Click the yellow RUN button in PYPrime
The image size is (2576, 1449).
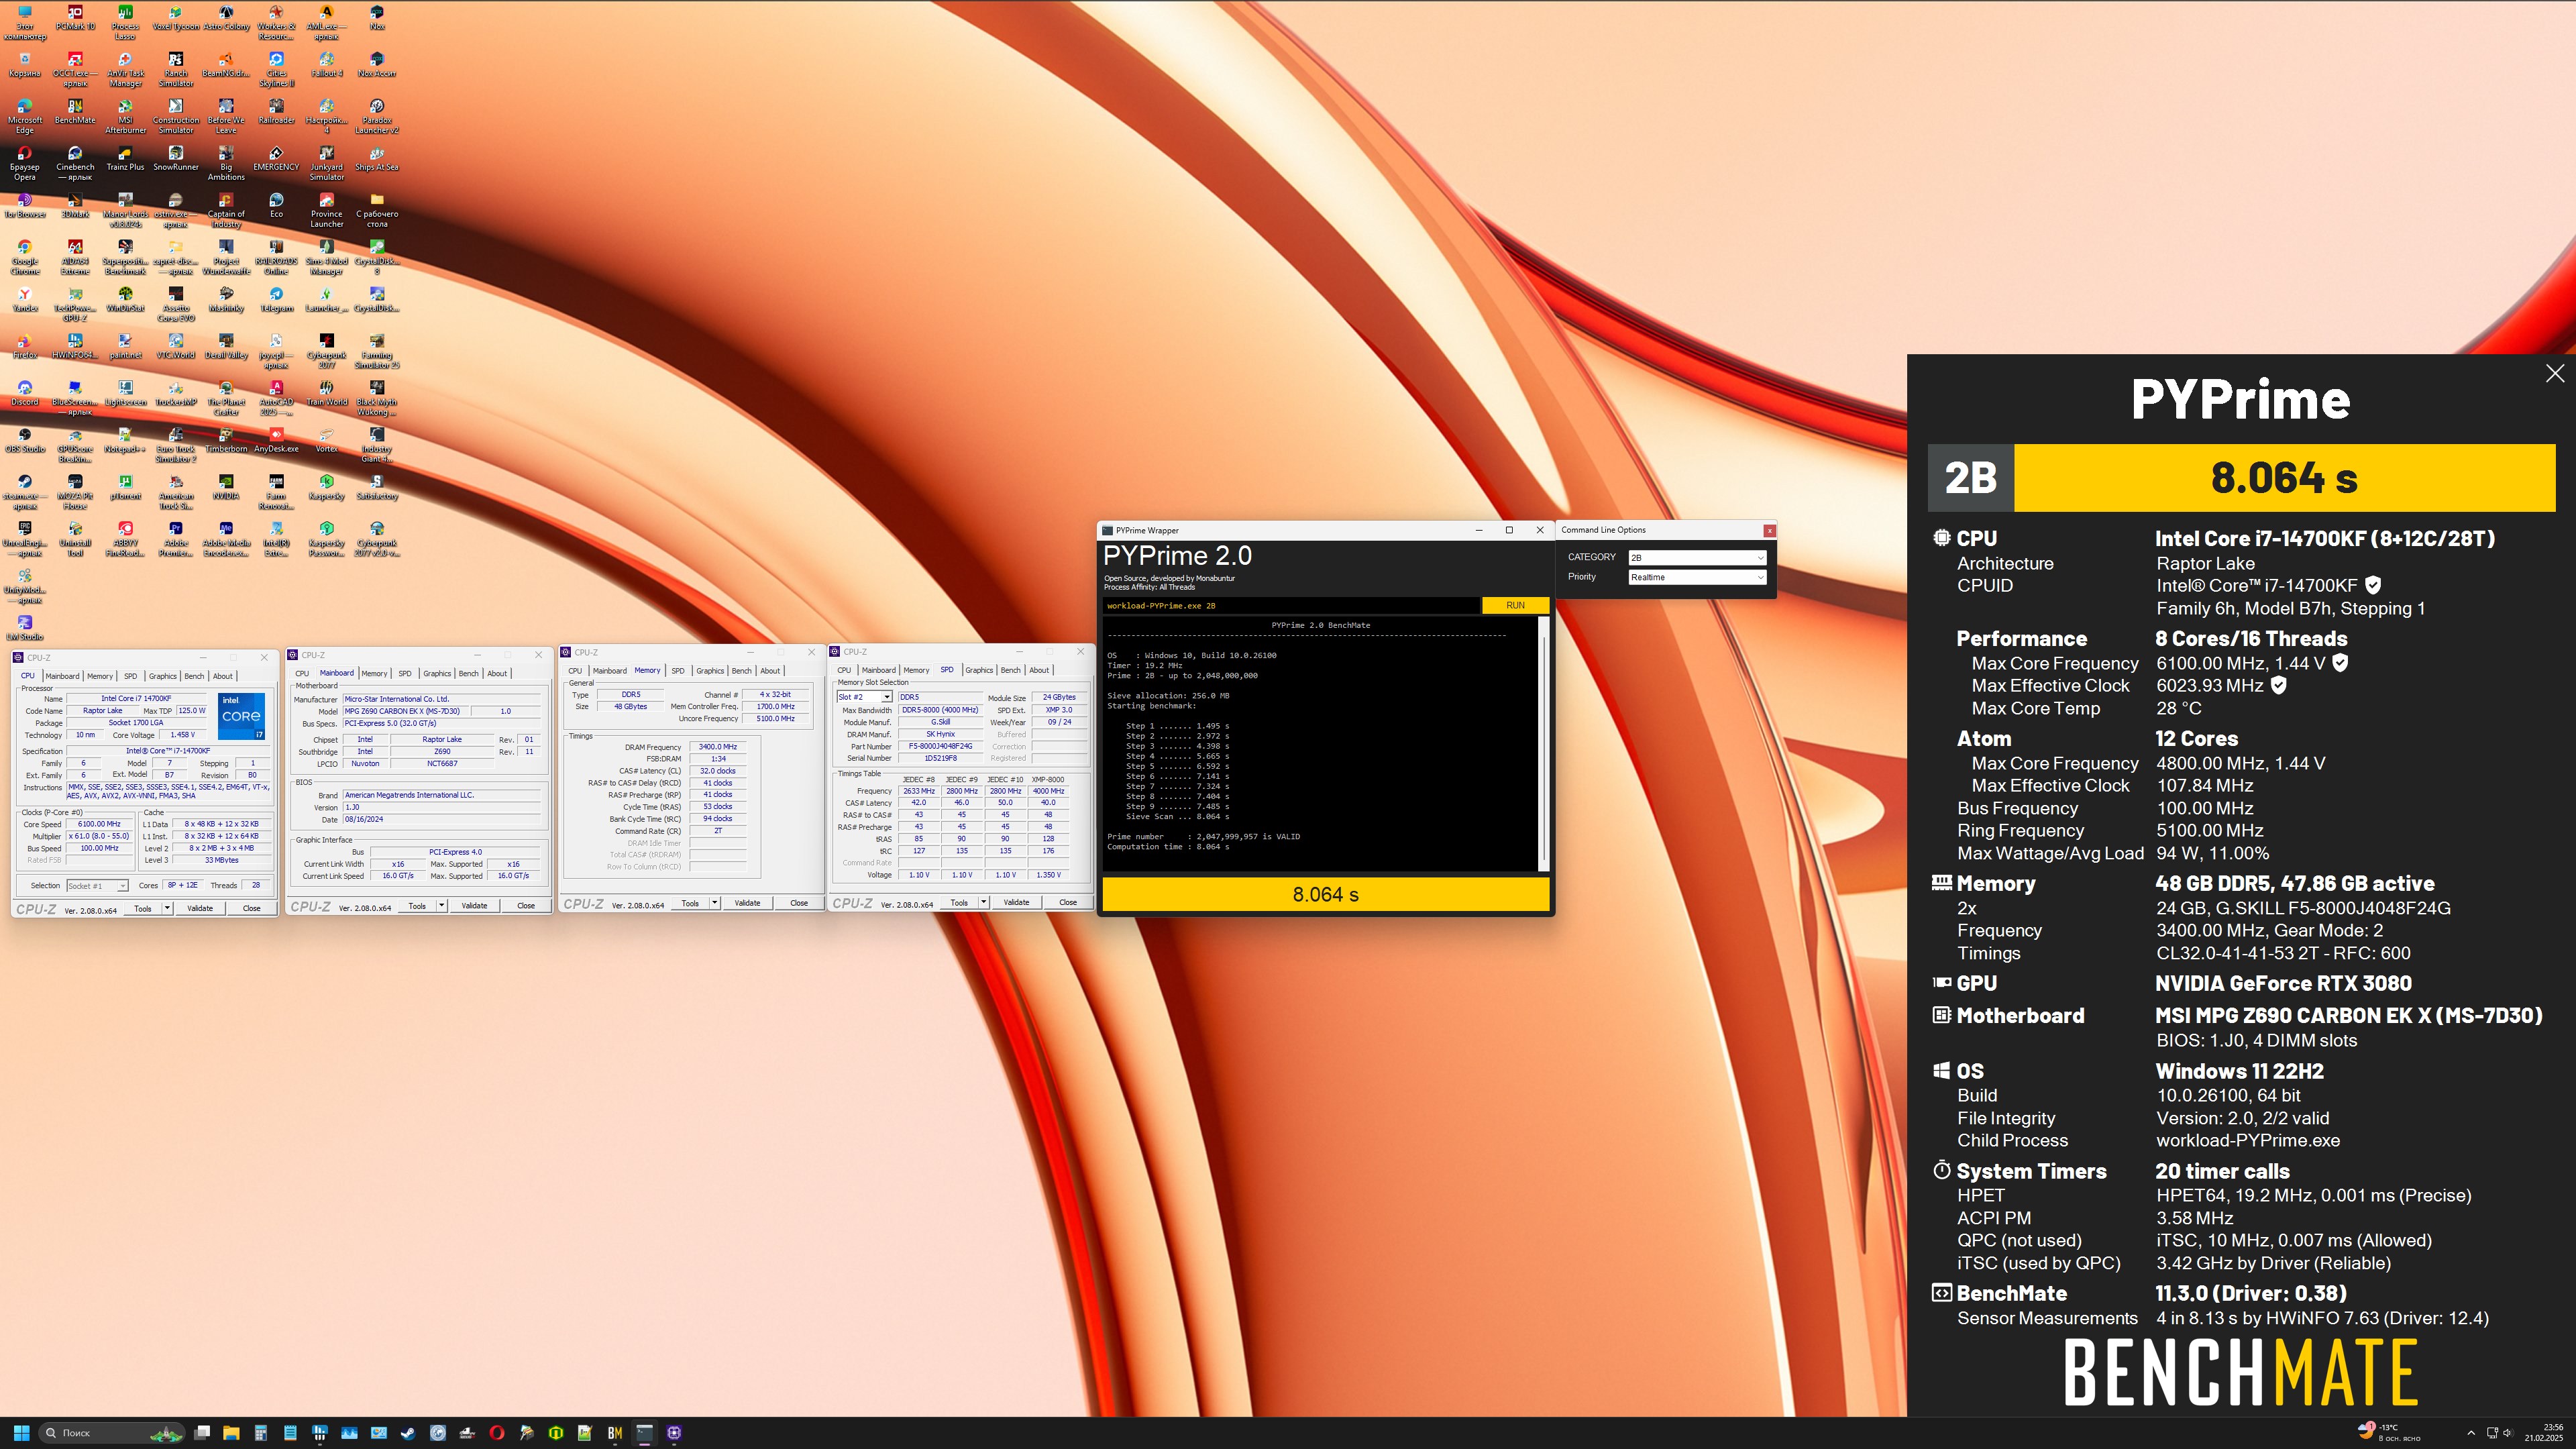click(1515, 605)
